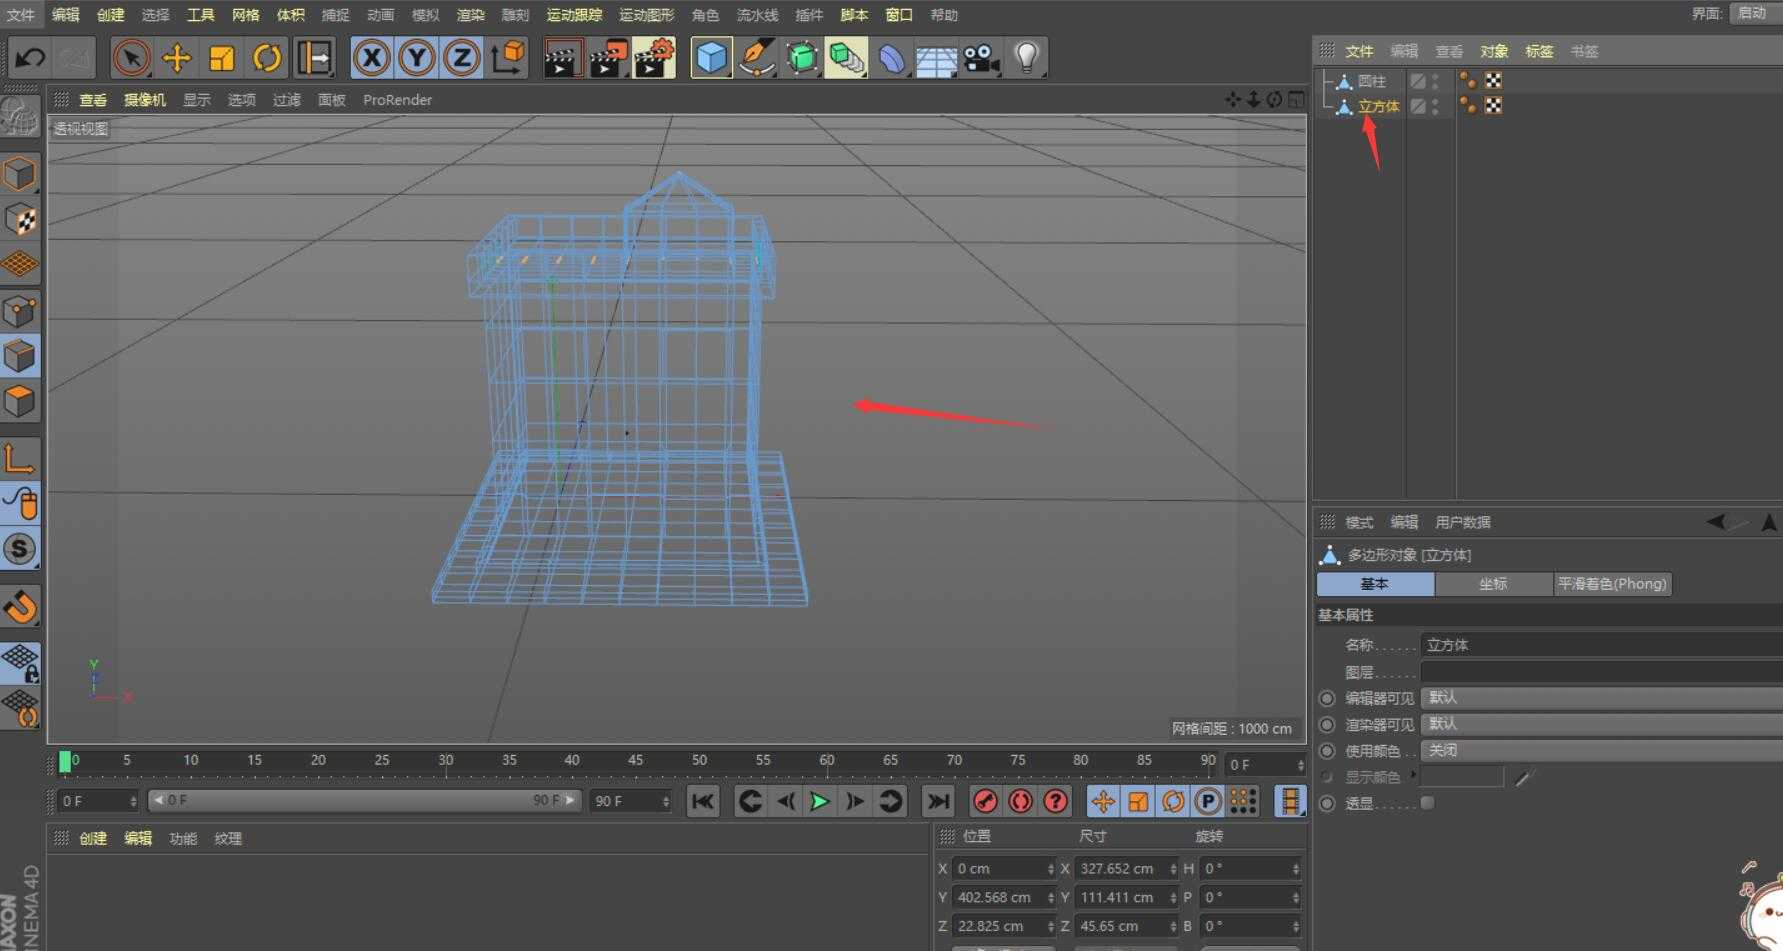The width and height of the screenshot is (1783, 951).
Task: Switch to the 坐标 tab
Action: click(x=1493, y=584)
